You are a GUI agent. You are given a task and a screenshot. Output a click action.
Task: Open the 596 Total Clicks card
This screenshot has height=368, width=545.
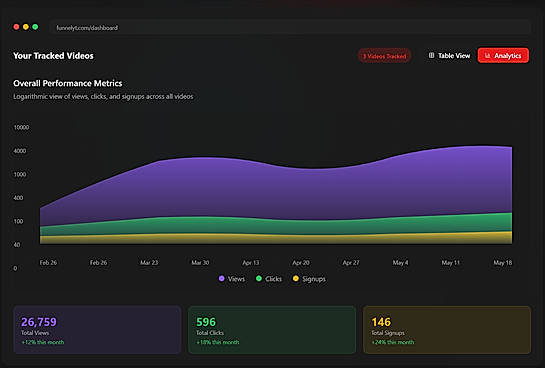pos(272,330)
